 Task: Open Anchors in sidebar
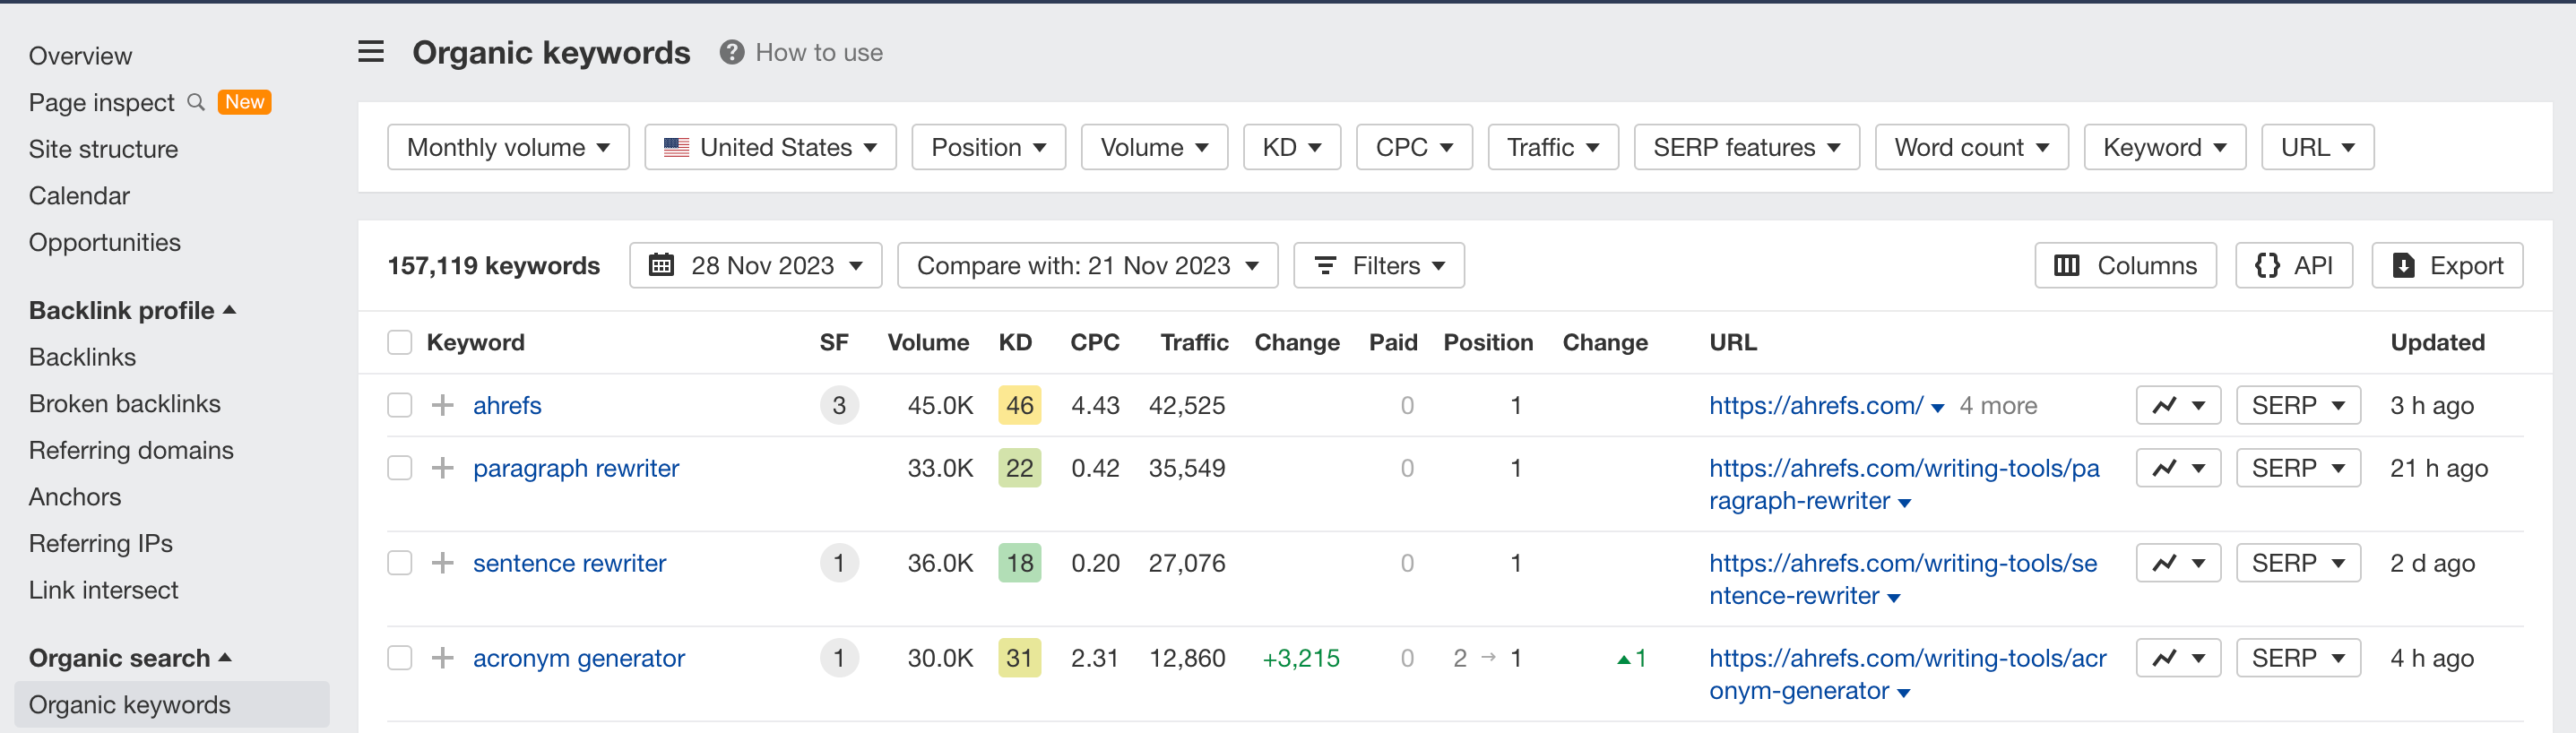point(75,497)
